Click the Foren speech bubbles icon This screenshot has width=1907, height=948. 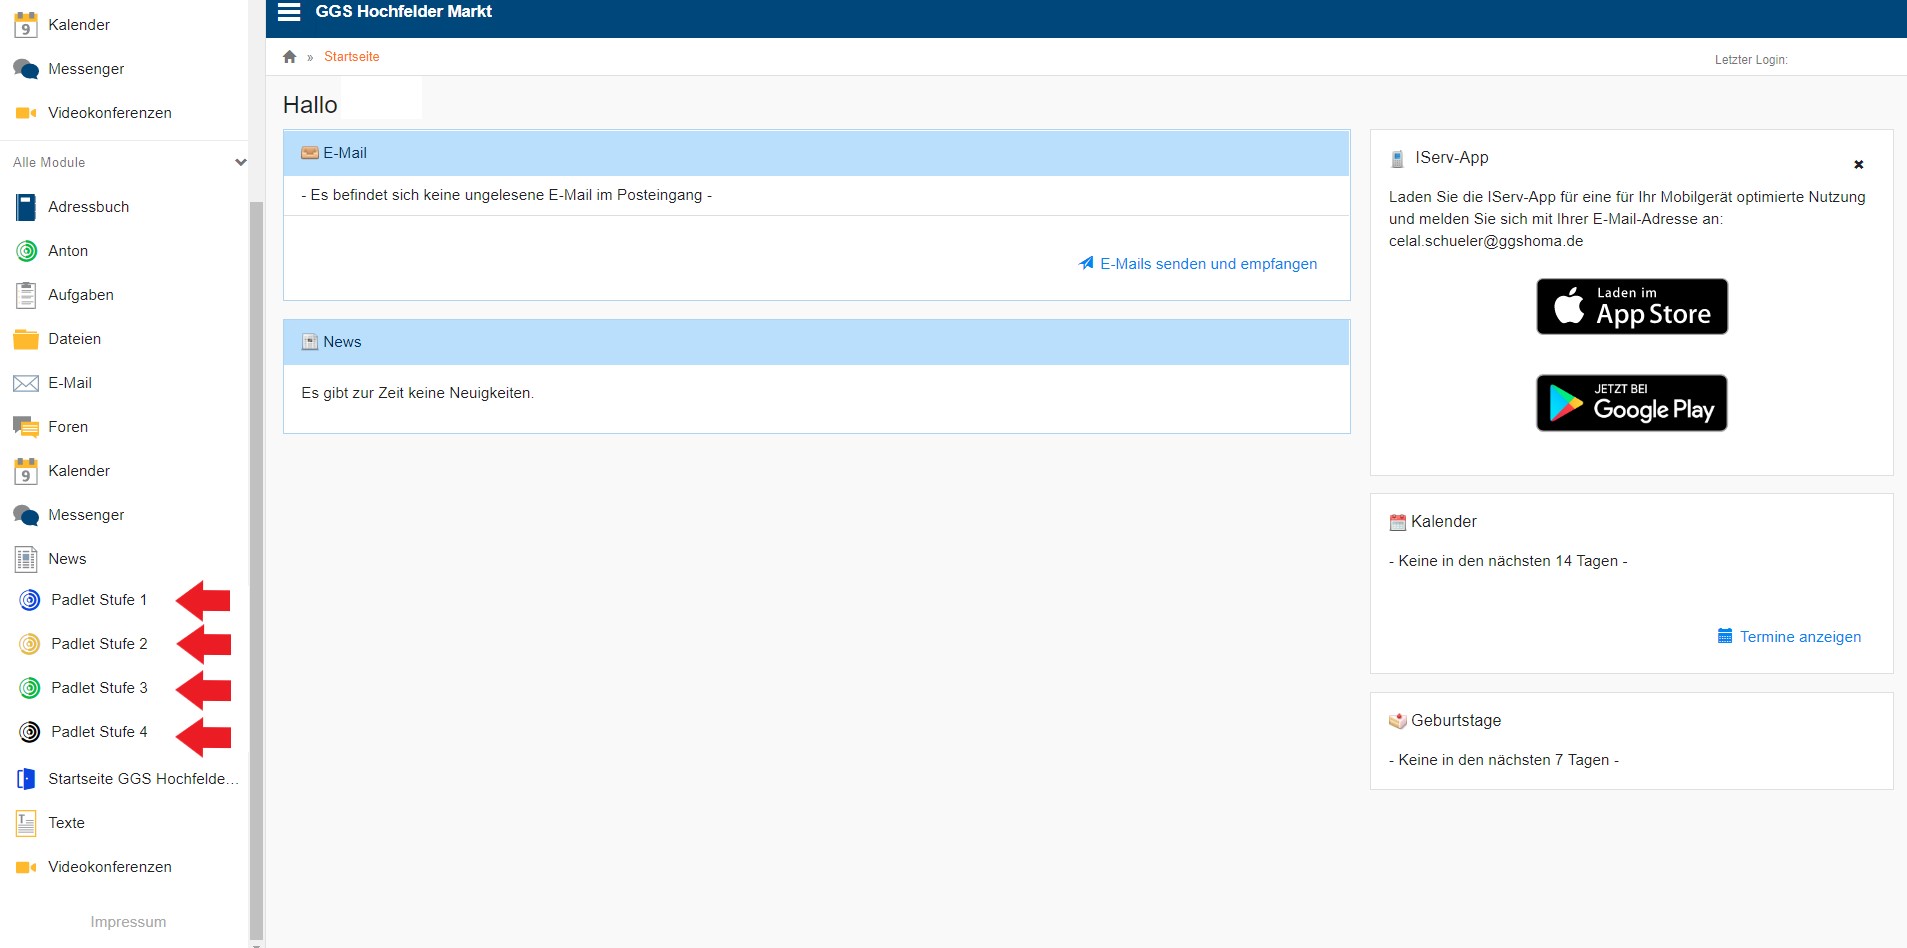pyautogui.click(x=26, y=427)
